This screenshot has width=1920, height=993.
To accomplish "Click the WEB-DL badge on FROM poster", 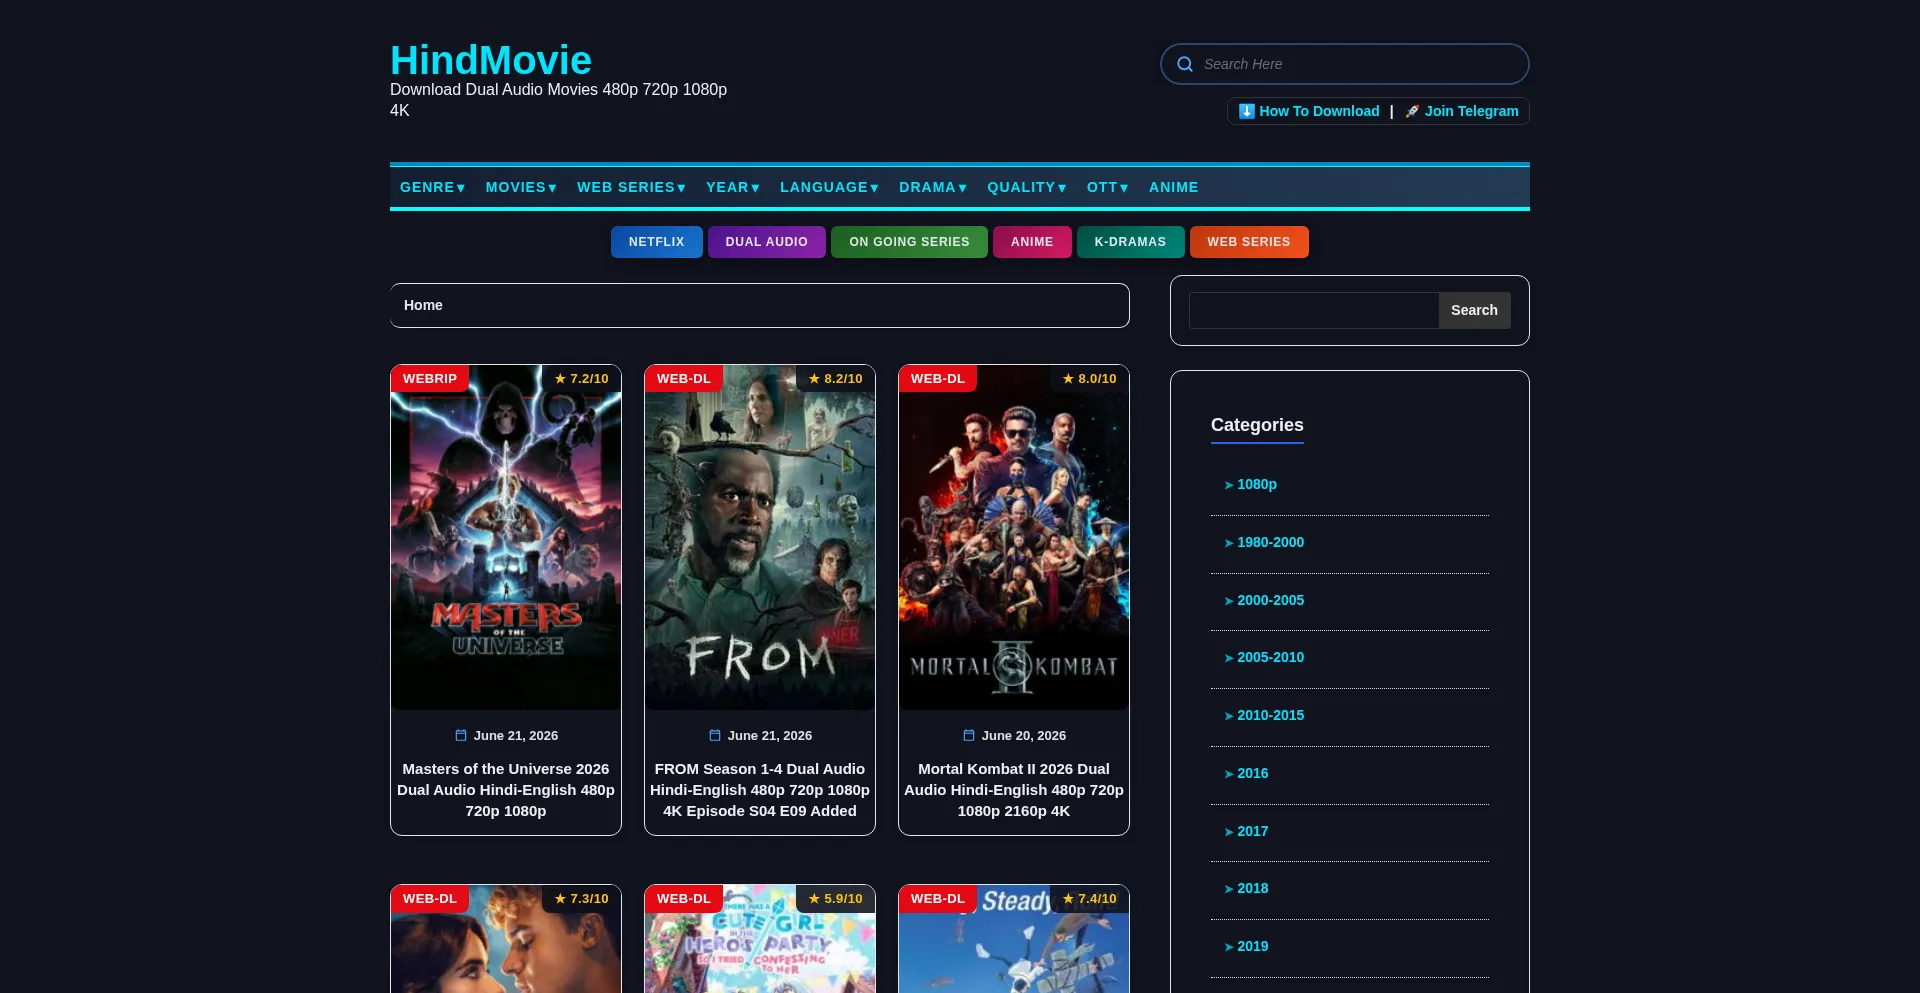I will coord(684,379).
